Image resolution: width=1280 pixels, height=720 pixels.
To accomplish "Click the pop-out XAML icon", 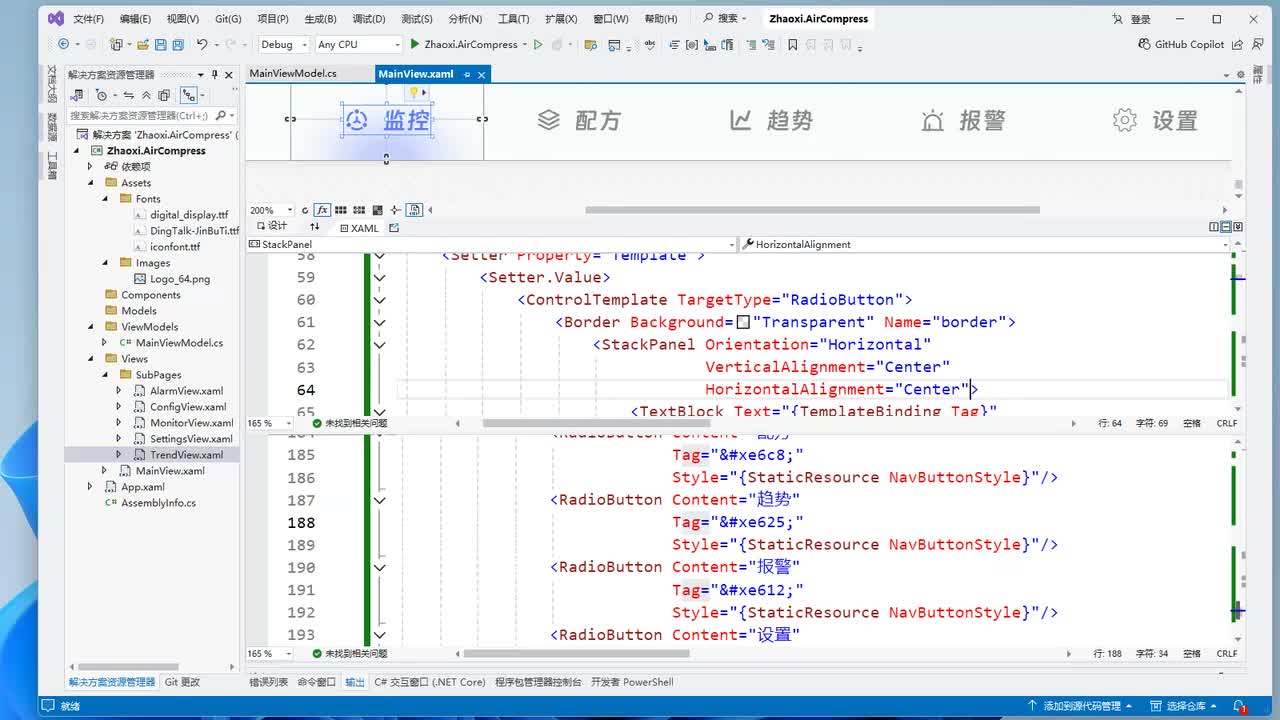I will coord(394,228).
